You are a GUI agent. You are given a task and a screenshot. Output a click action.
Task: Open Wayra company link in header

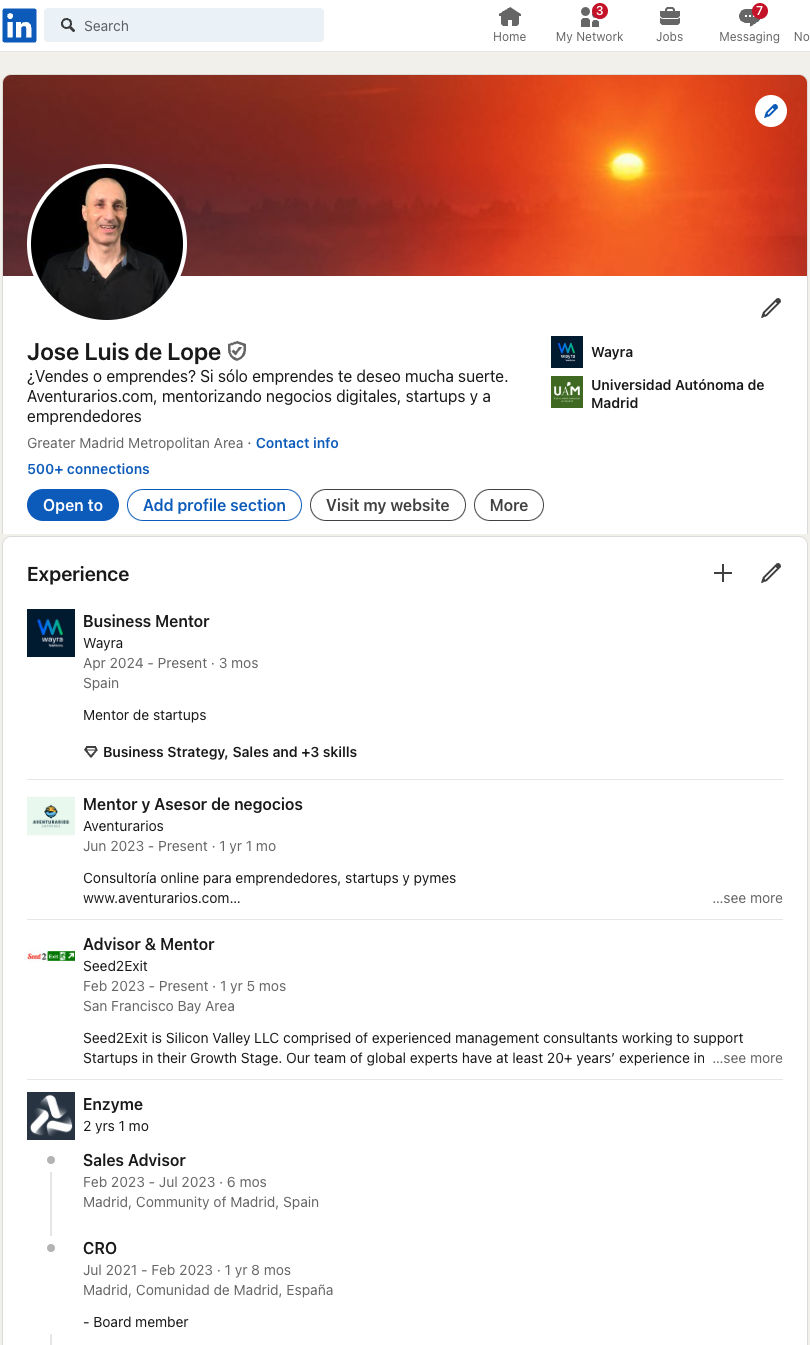612,352
